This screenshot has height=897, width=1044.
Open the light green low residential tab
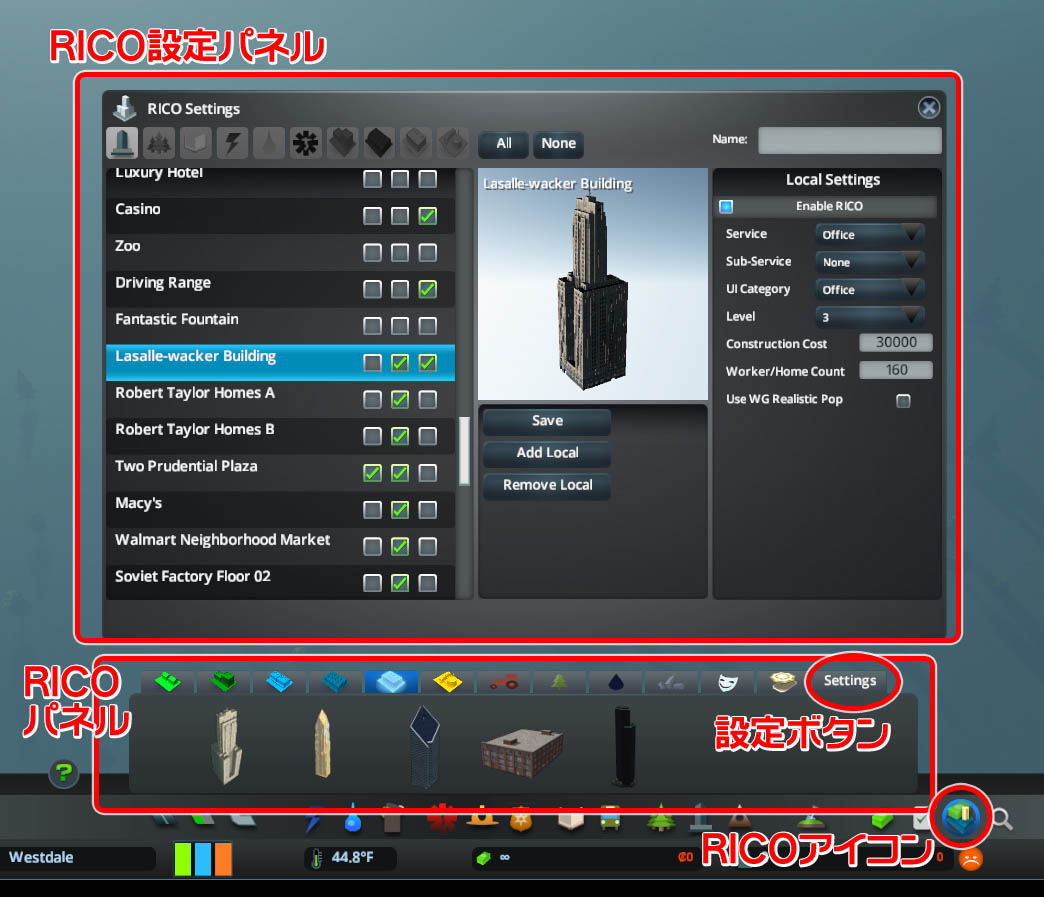[x=168, y=681]
